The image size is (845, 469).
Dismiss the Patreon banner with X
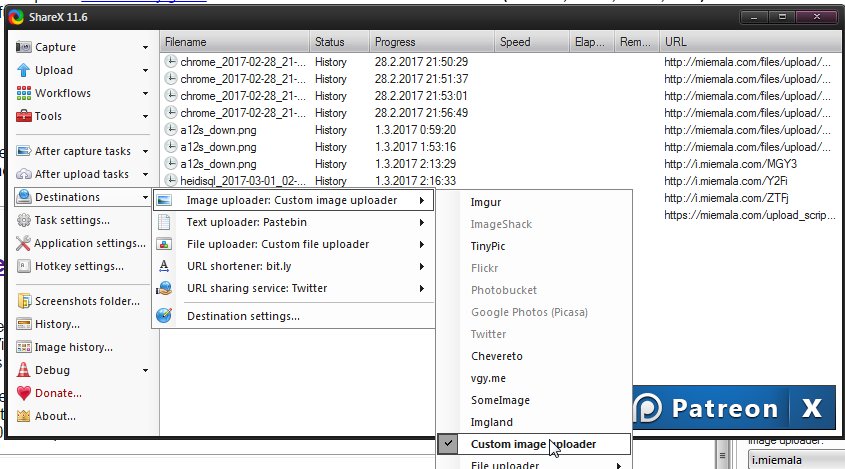coord(812,408)
